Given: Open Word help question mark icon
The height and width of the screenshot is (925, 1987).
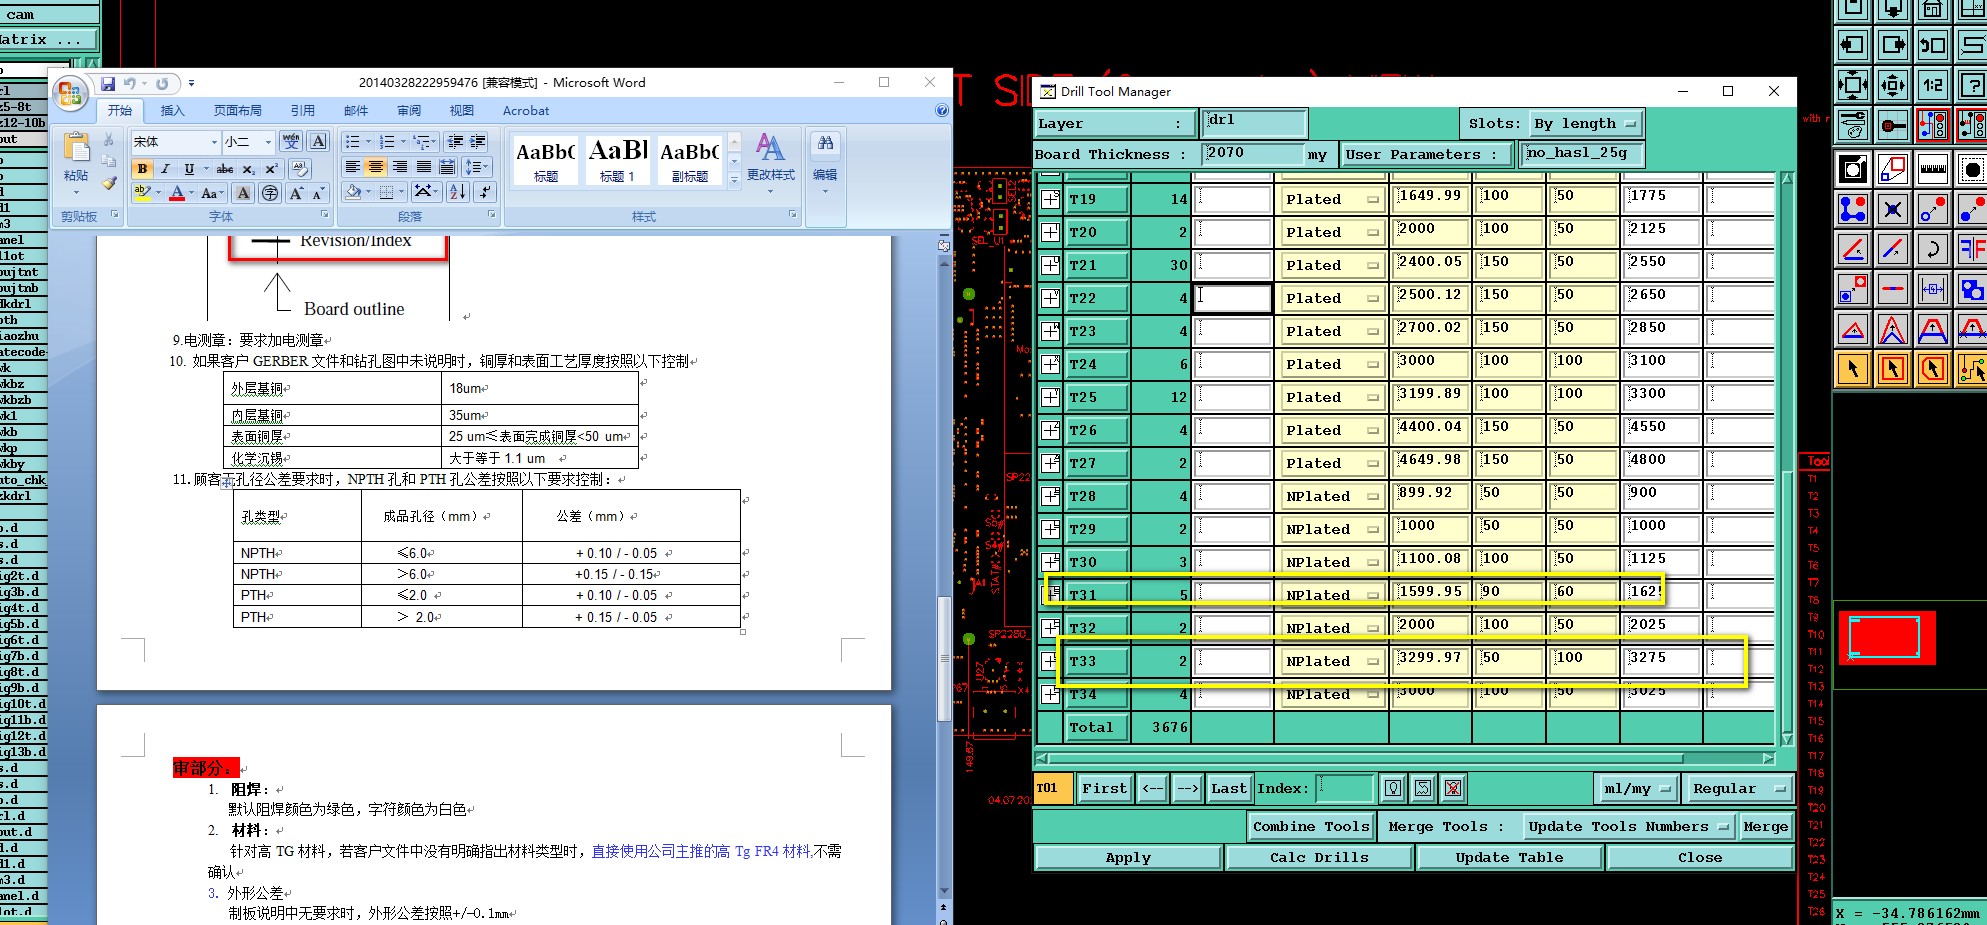Looking at the screenshot, I should (x=941, y=110).
